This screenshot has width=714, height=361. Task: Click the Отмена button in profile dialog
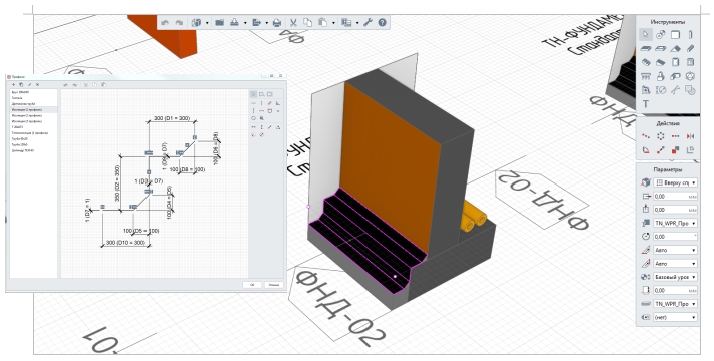pos(274,285)
